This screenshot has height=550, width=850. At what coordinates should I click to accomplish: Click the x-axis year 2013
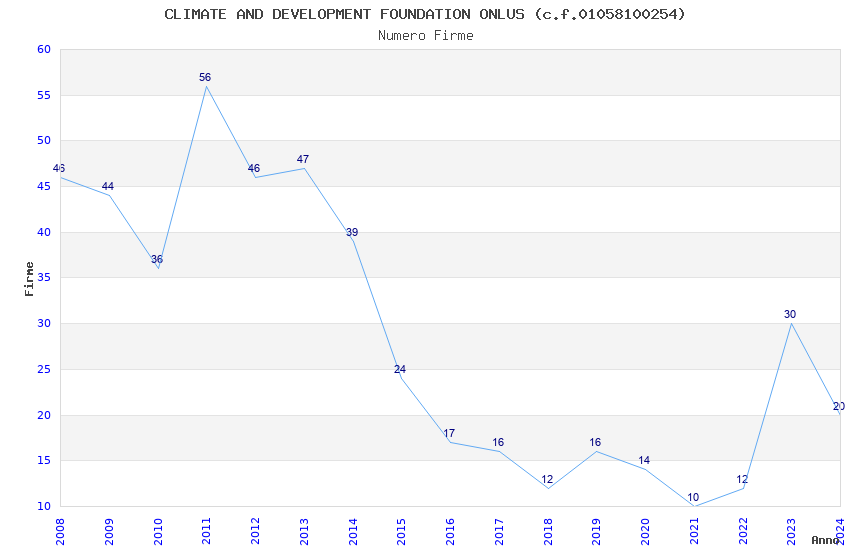click(x=304, y=531)
